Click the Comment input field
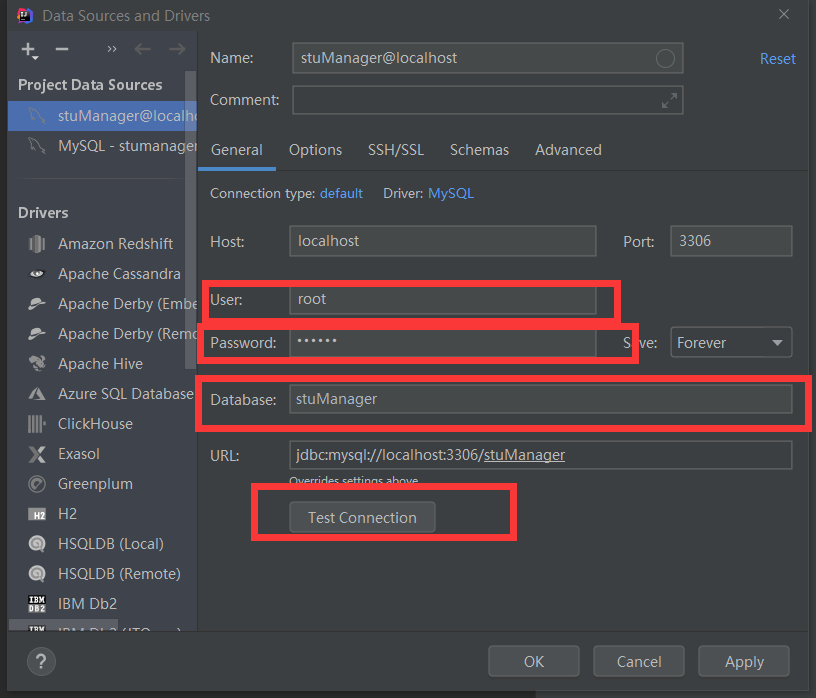The height and width of the screenshot is (698, 816). click(x=487, y=100)
